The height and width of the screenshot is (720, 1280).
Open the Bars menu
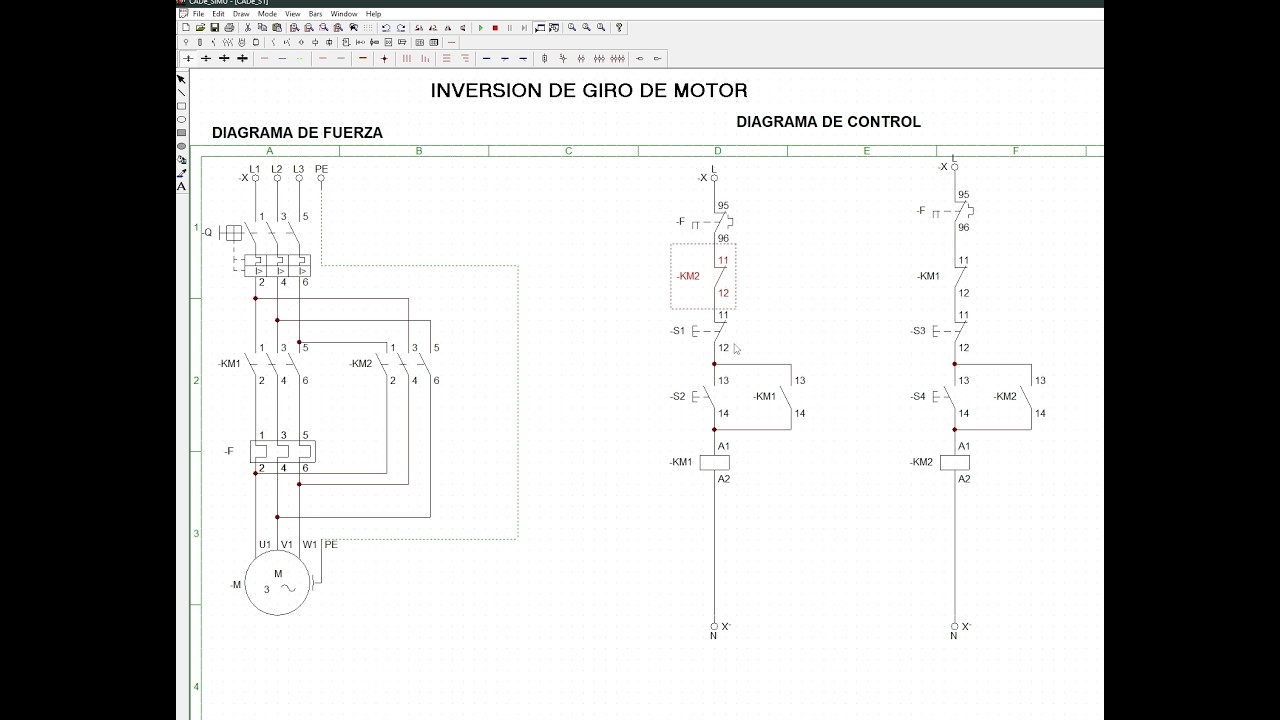(x=315, y=14)
